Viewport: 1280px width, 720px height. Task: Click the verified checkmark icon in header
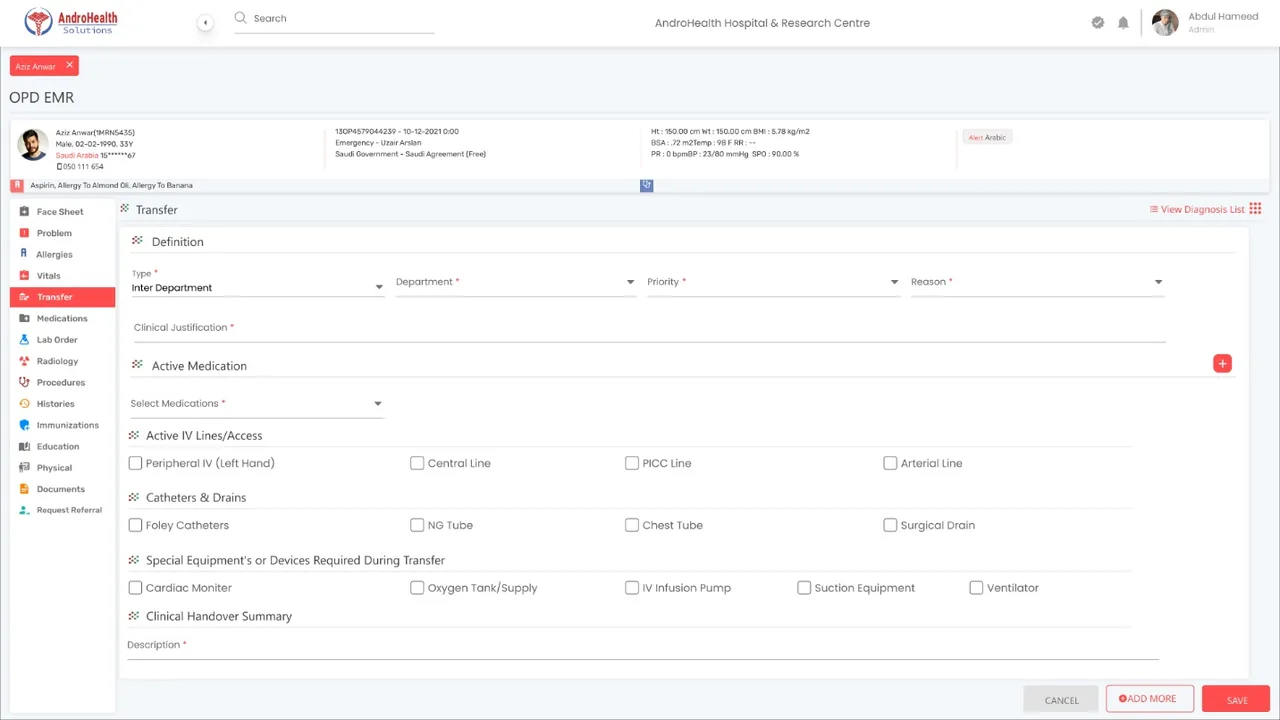coord(1098,22)
